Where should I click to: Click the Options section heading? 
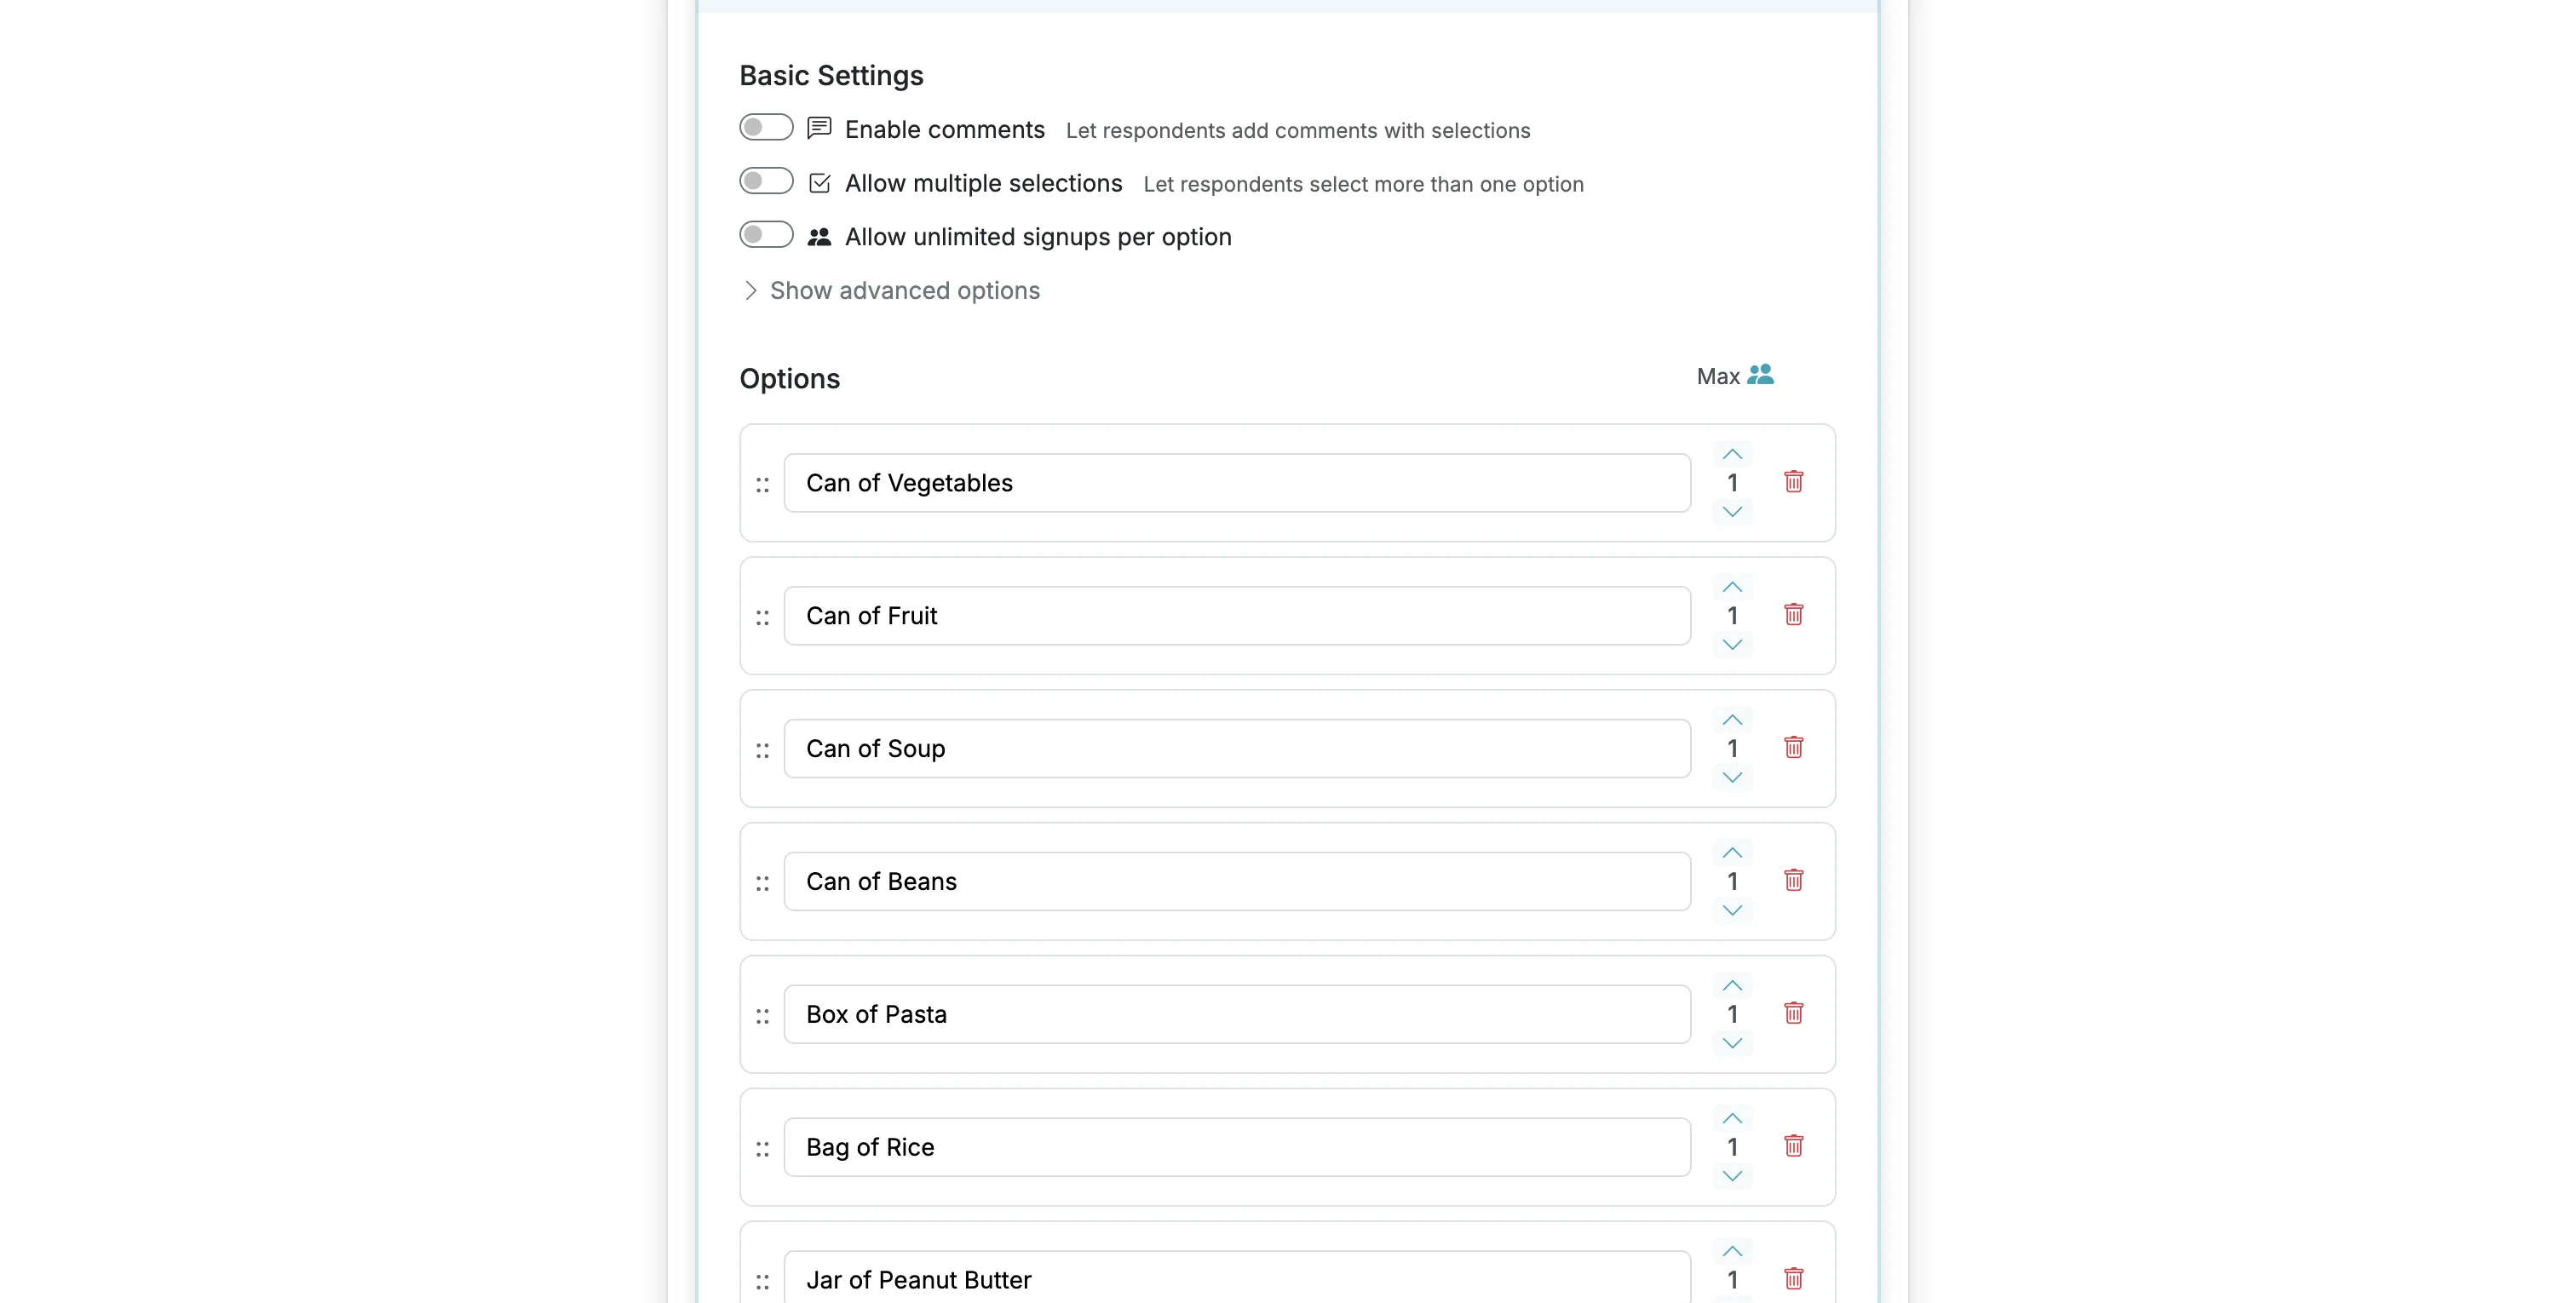pyautogui.click(x=789, y=378)
